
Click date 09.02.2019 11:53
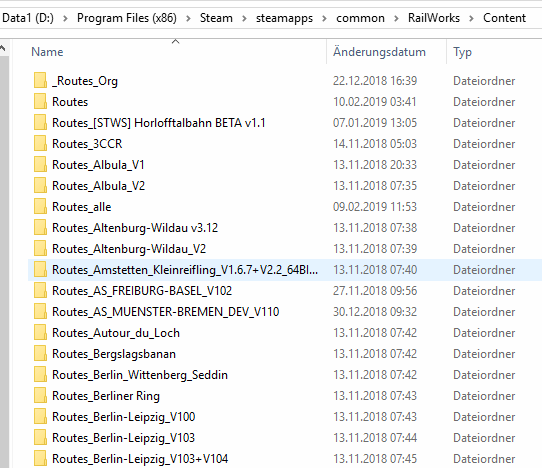[375, 207]
